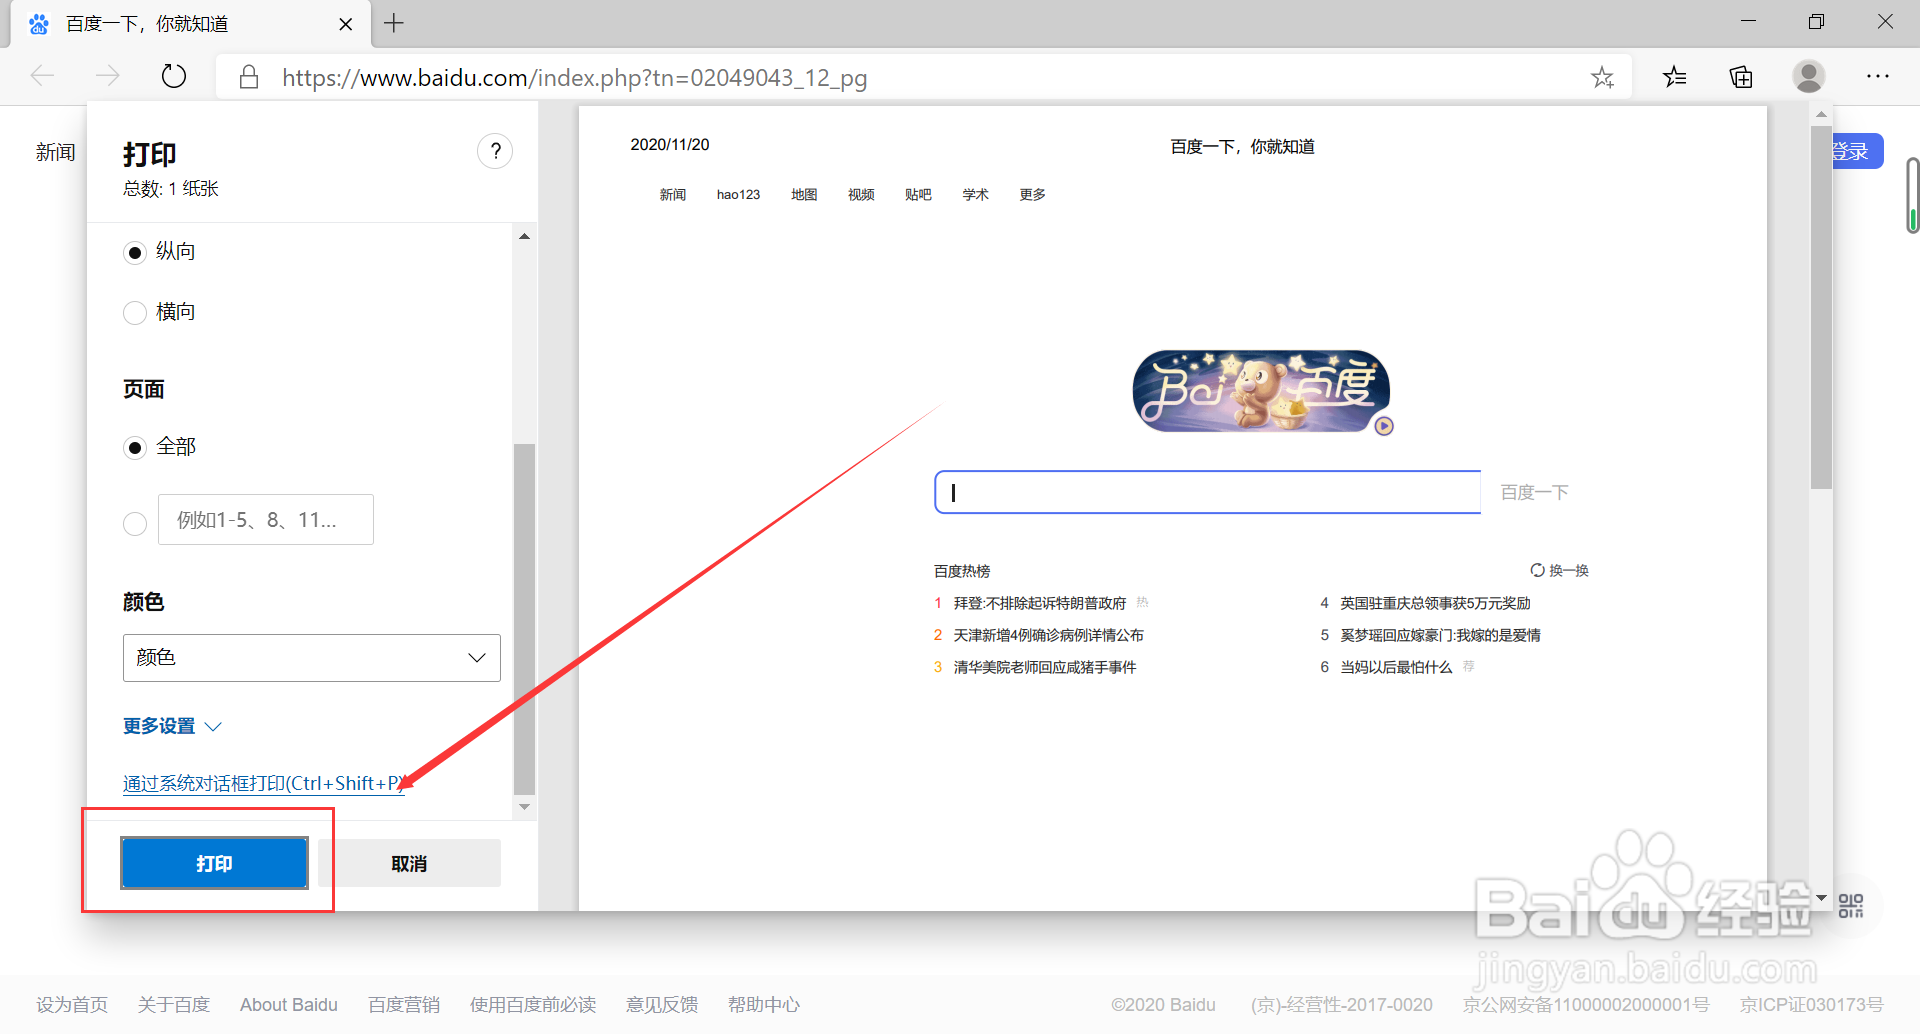The image size is (1920, 1034).
Task: Expand 更多设置 more settings
Action: (172, 726)
